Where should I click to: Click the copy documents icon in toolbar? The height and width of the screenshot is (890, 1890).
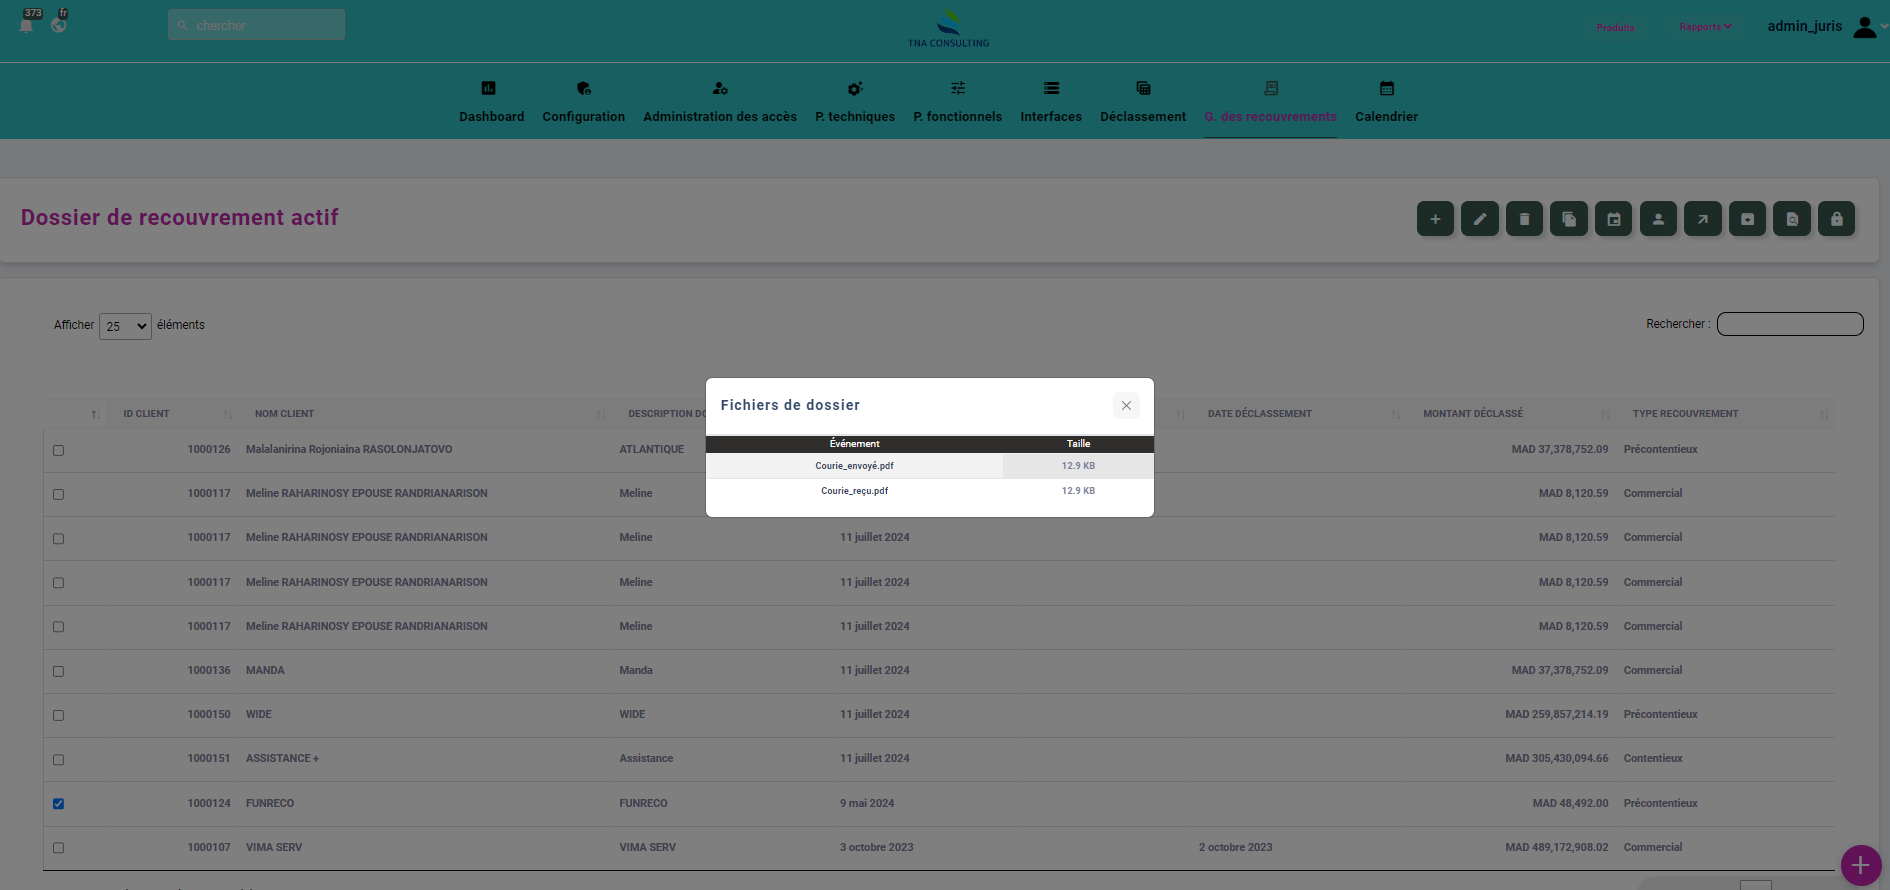(x=1569, y=219)
